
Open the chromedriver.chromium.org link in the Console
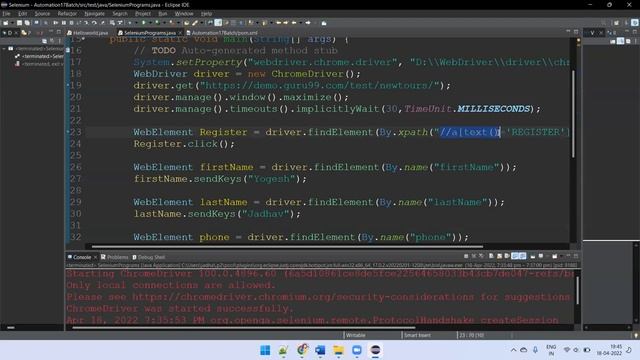302,297
